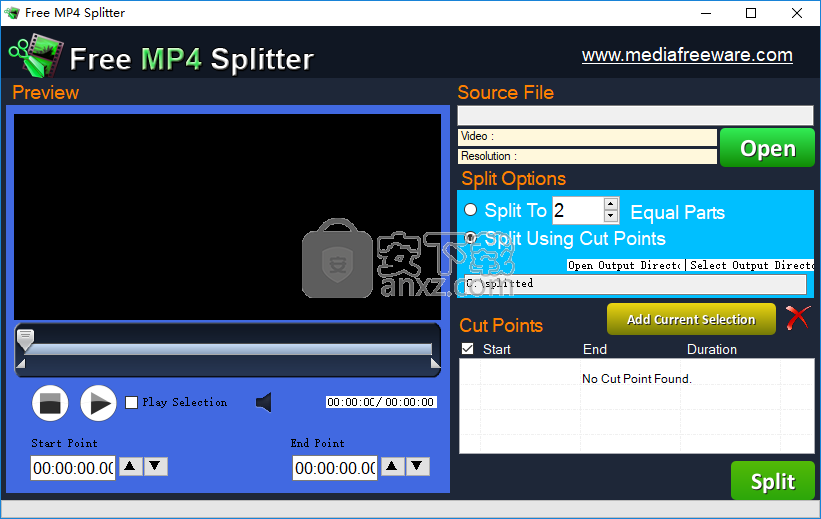Increment the equal parts count spinner
The height and width of the screenshot is (519, 821).
pos(611,204)
